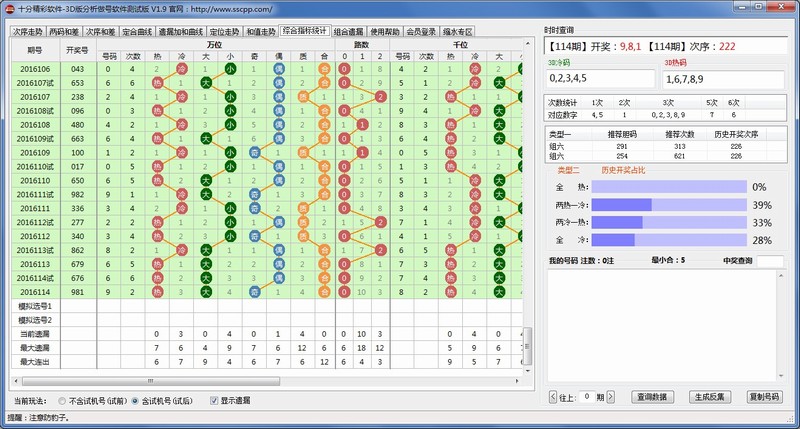This screenshot has width=800, height=429.
Task: Close the lottery analysis window
Action: pos(785,8)
